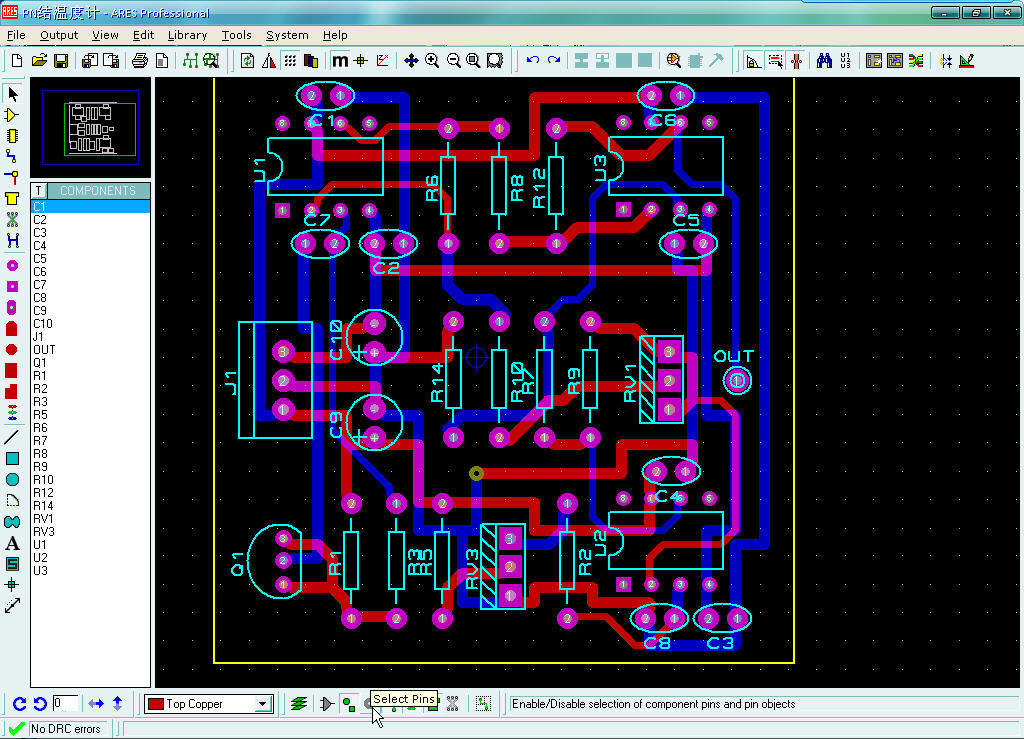
Task: Pan the view with the blue arrows icon
Action: click(411, 61)
